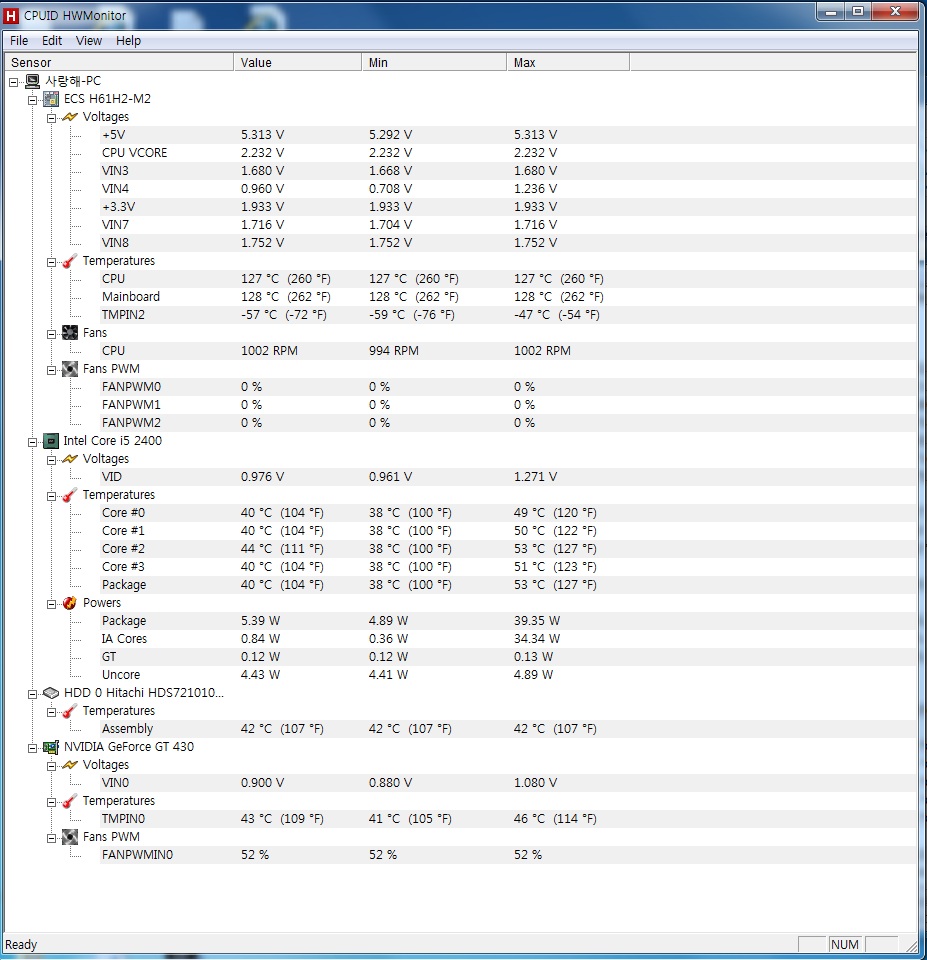Open the File menu
The width and height of the screenshot is (927, 960).
point(19,40)
